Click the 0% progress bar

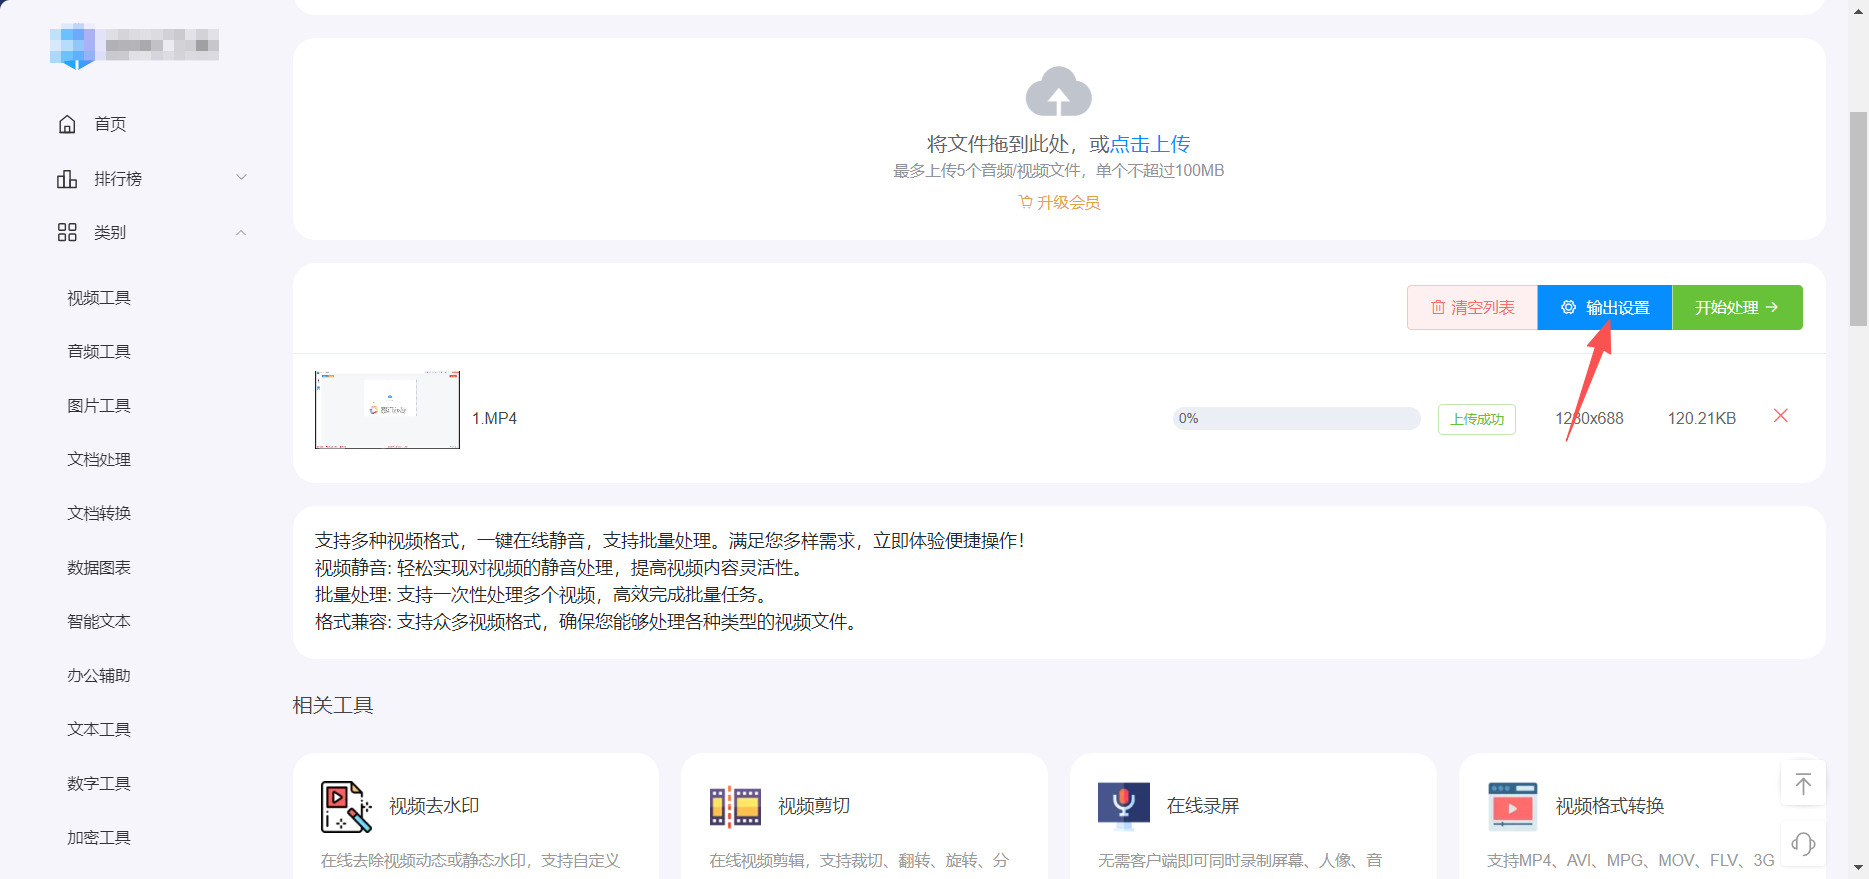(1296, 418)
